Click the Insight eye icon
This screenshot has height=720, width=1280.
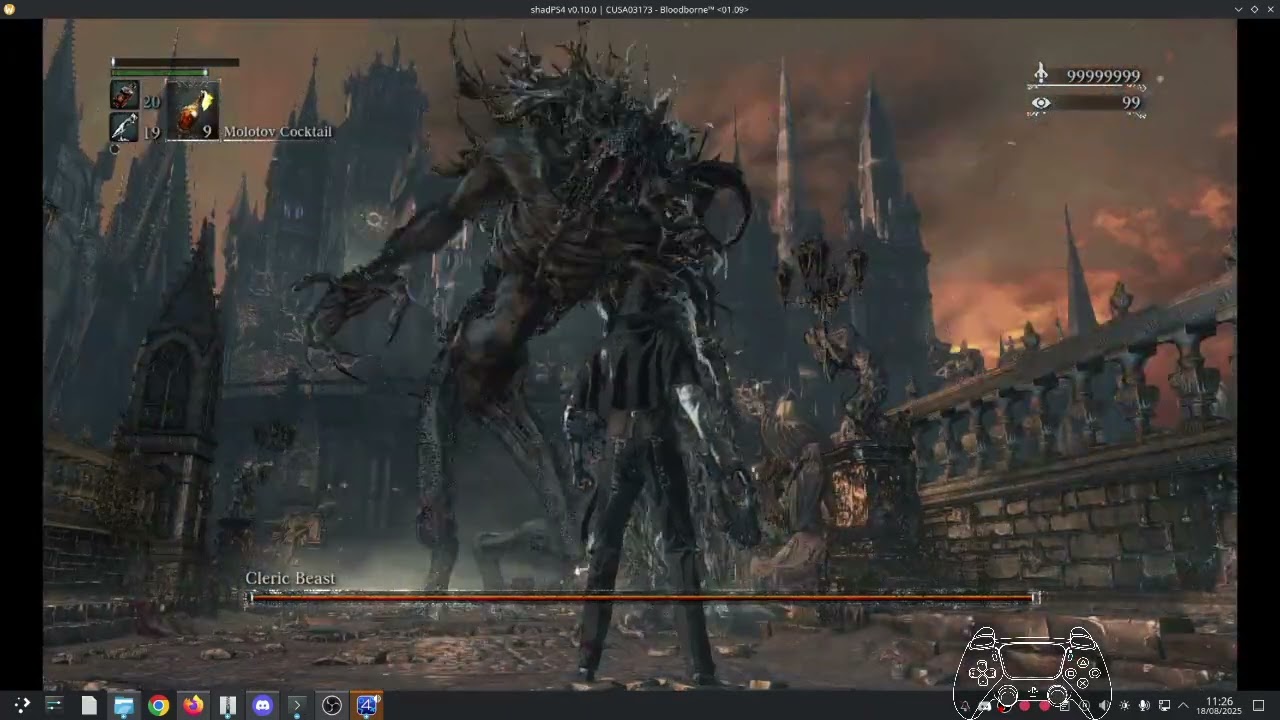click(x=1041, y=103)
